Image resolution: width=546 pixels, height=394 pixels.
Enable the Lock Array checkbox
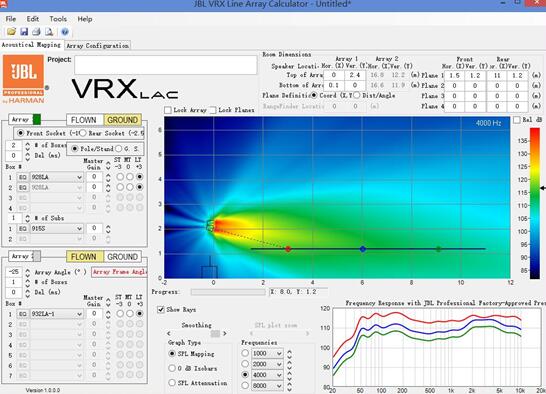click(168, 110)
